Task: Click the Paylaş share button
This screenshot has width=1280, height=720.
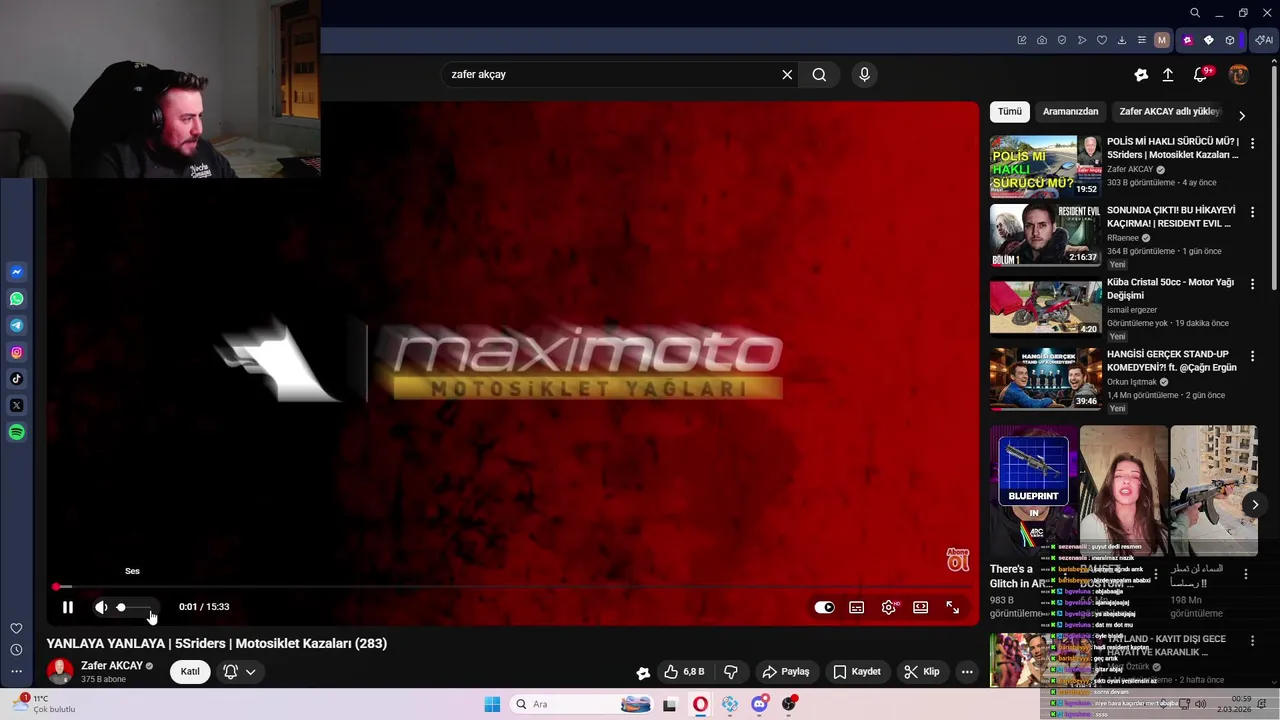Action: 784,672
